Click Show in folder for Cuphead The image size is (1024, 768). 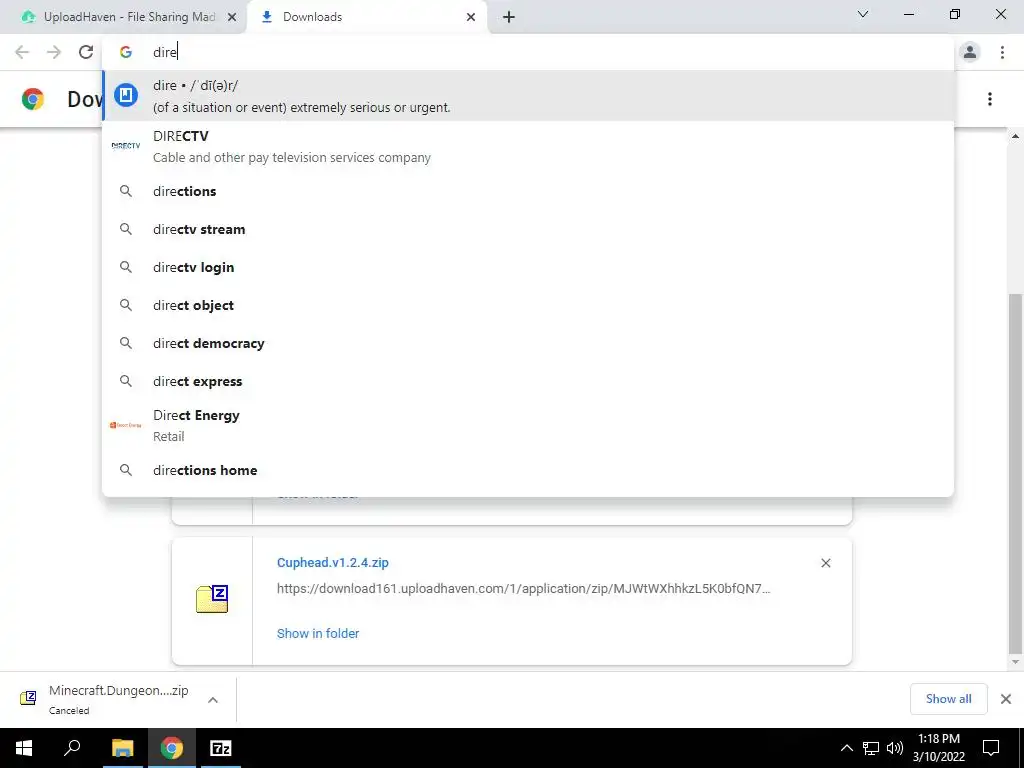coord(318,633)
